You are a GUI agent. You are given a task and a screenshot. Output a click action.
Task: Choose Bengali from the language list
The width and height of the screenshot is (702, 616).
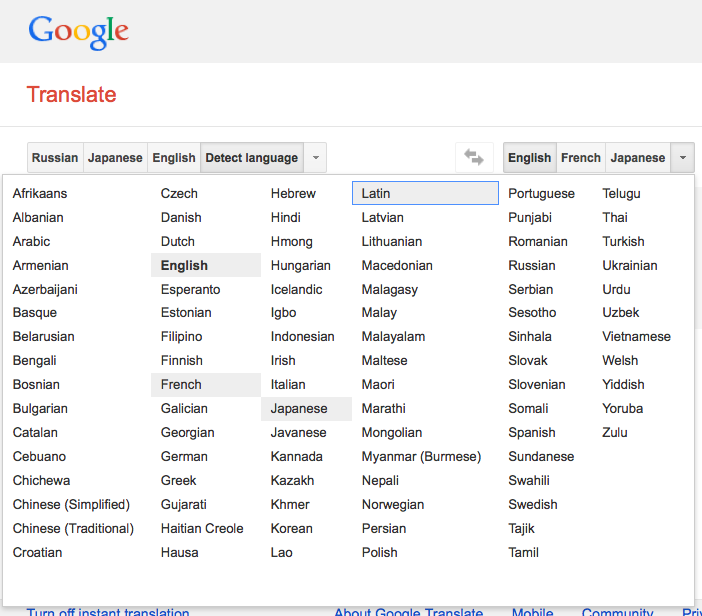pyautogui.click(x=34, y=360)
